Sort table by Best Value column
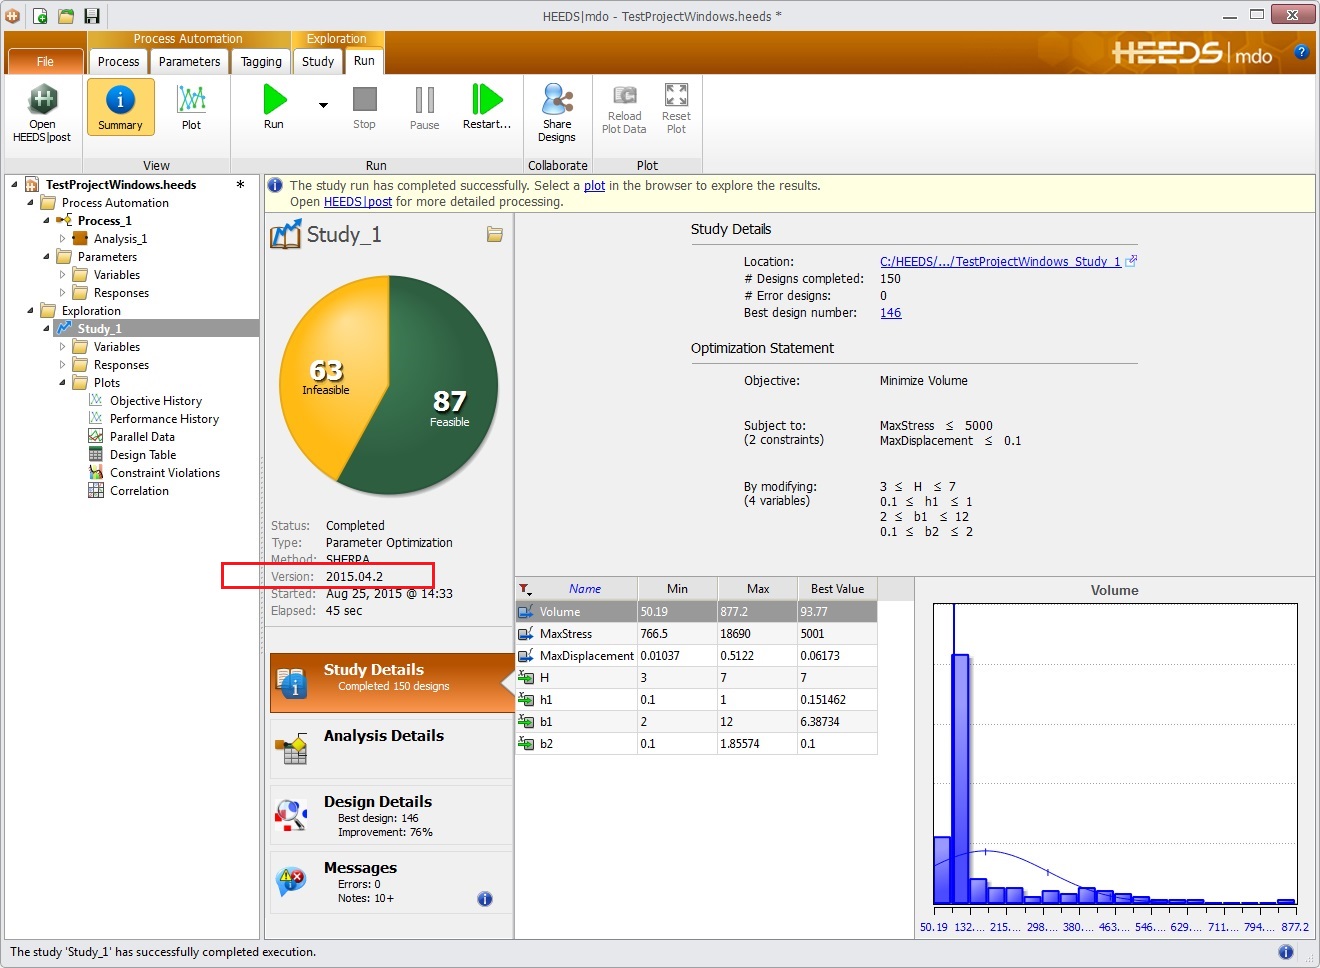1320x968 pixels. 837,589
